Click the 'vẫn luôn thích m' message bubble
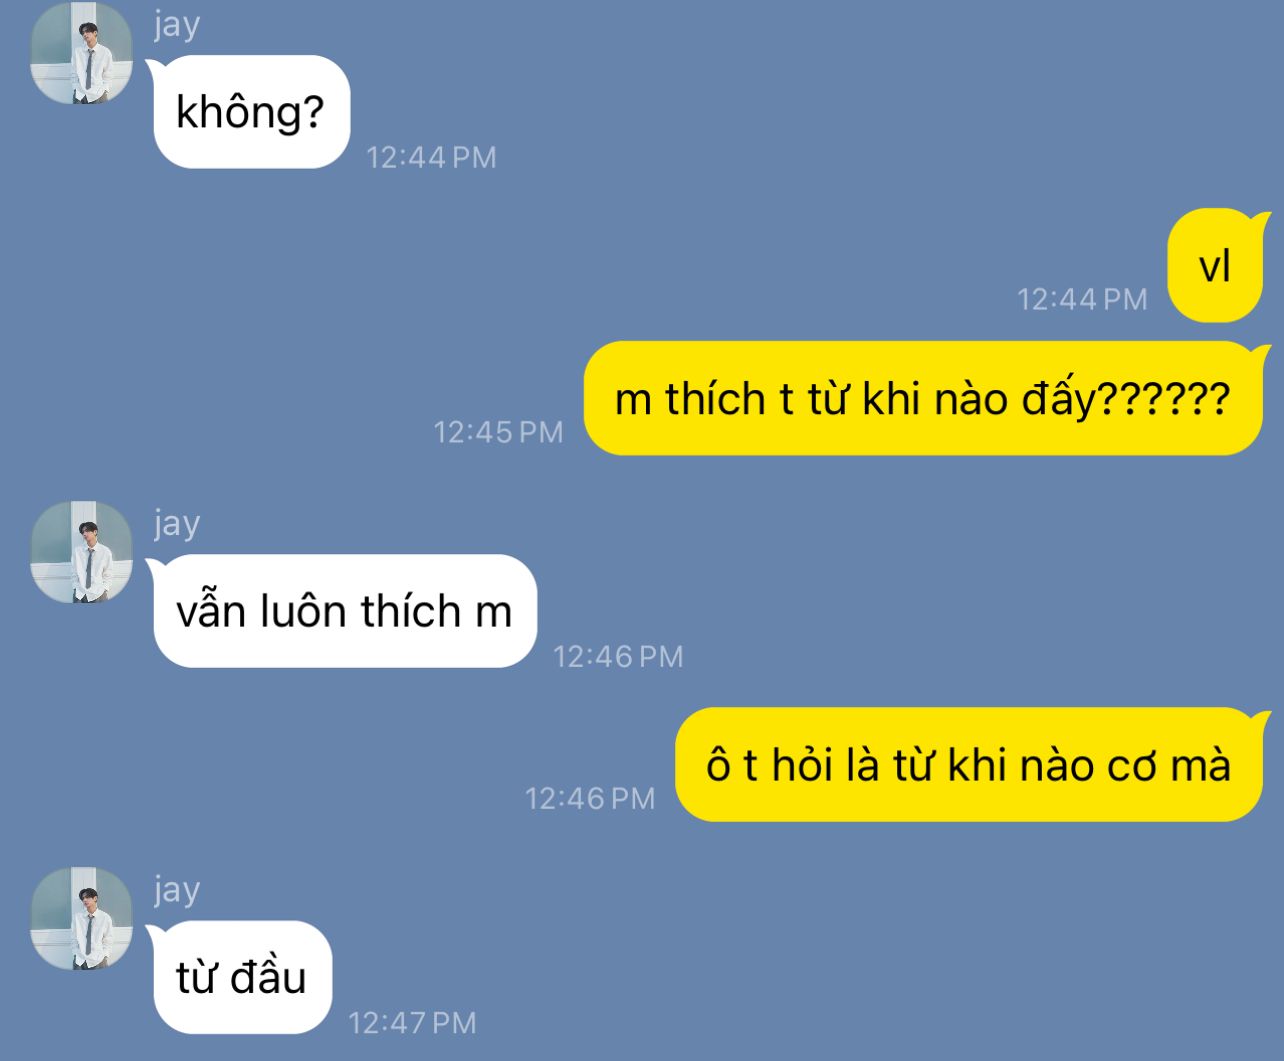Viewport: 1284px width, 1061px height. click(x=344, y=611)
